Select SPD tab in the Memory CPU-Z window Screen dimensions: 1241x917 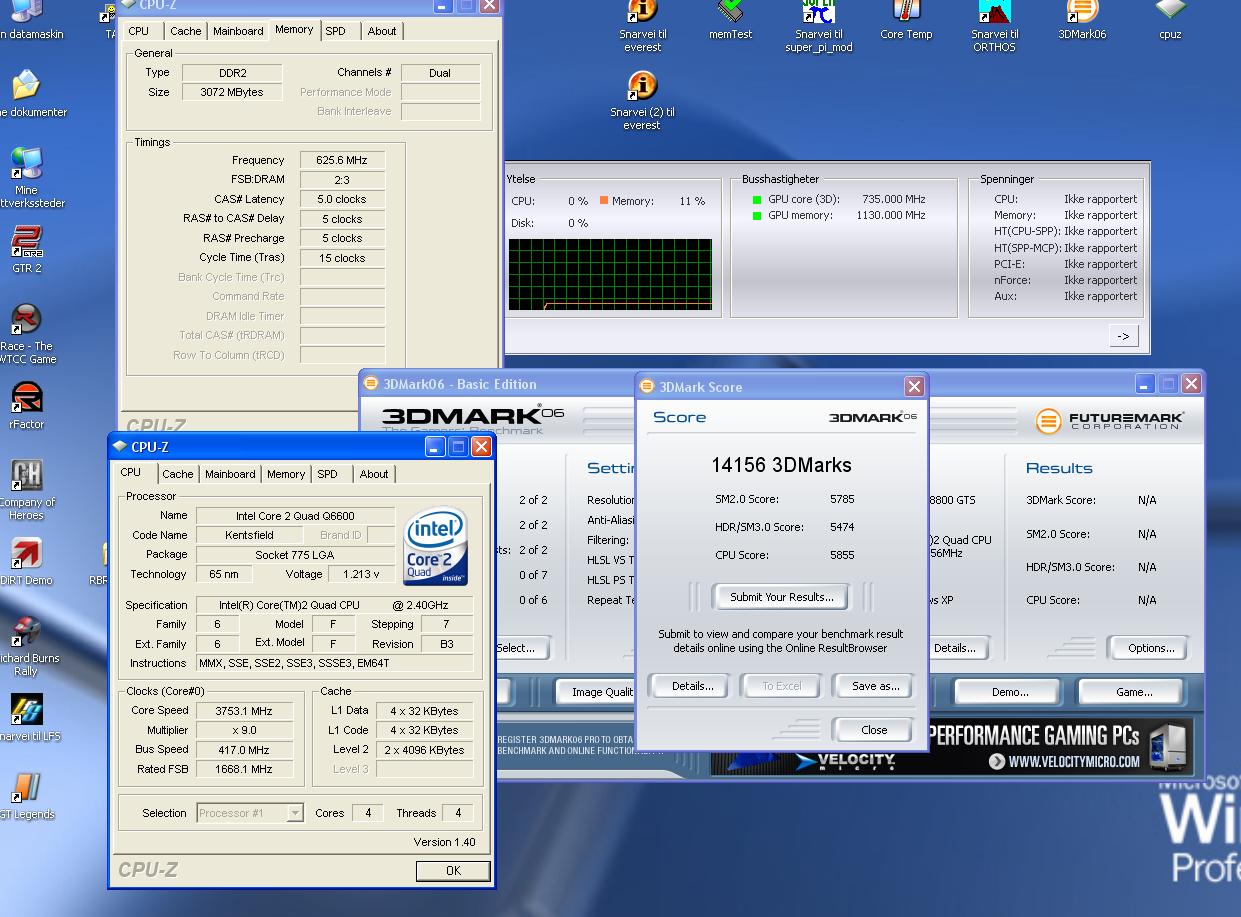point(335,31)
